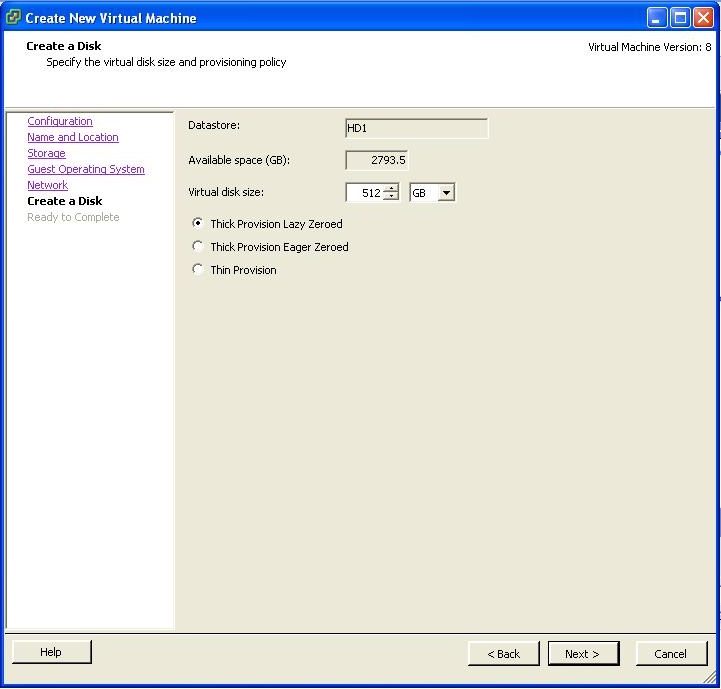The height and width of the screenshot is (689, 721).
Task: Close the Create New Virtual Machine dialog
Action: point(703,17)
